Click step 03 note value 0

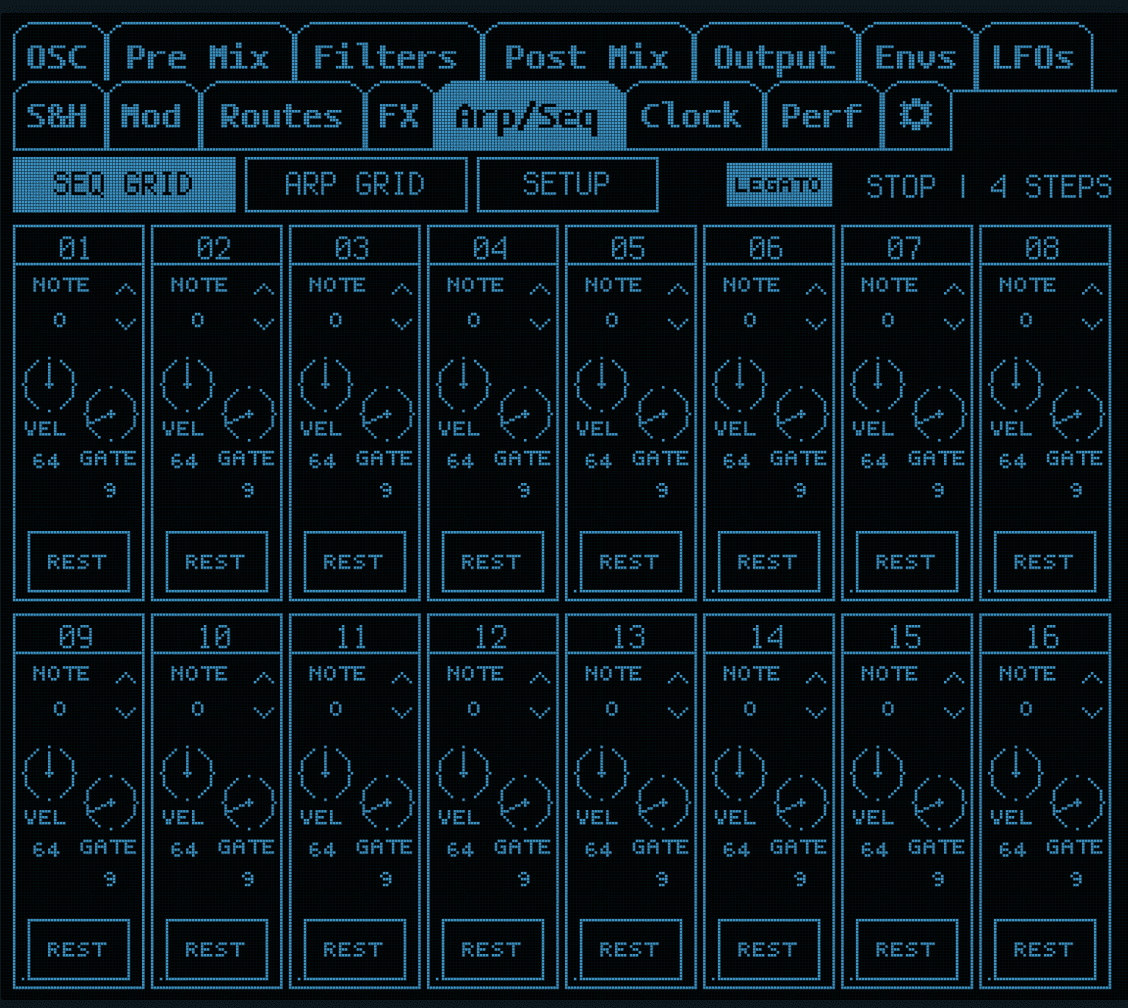[x=336, y=321]
